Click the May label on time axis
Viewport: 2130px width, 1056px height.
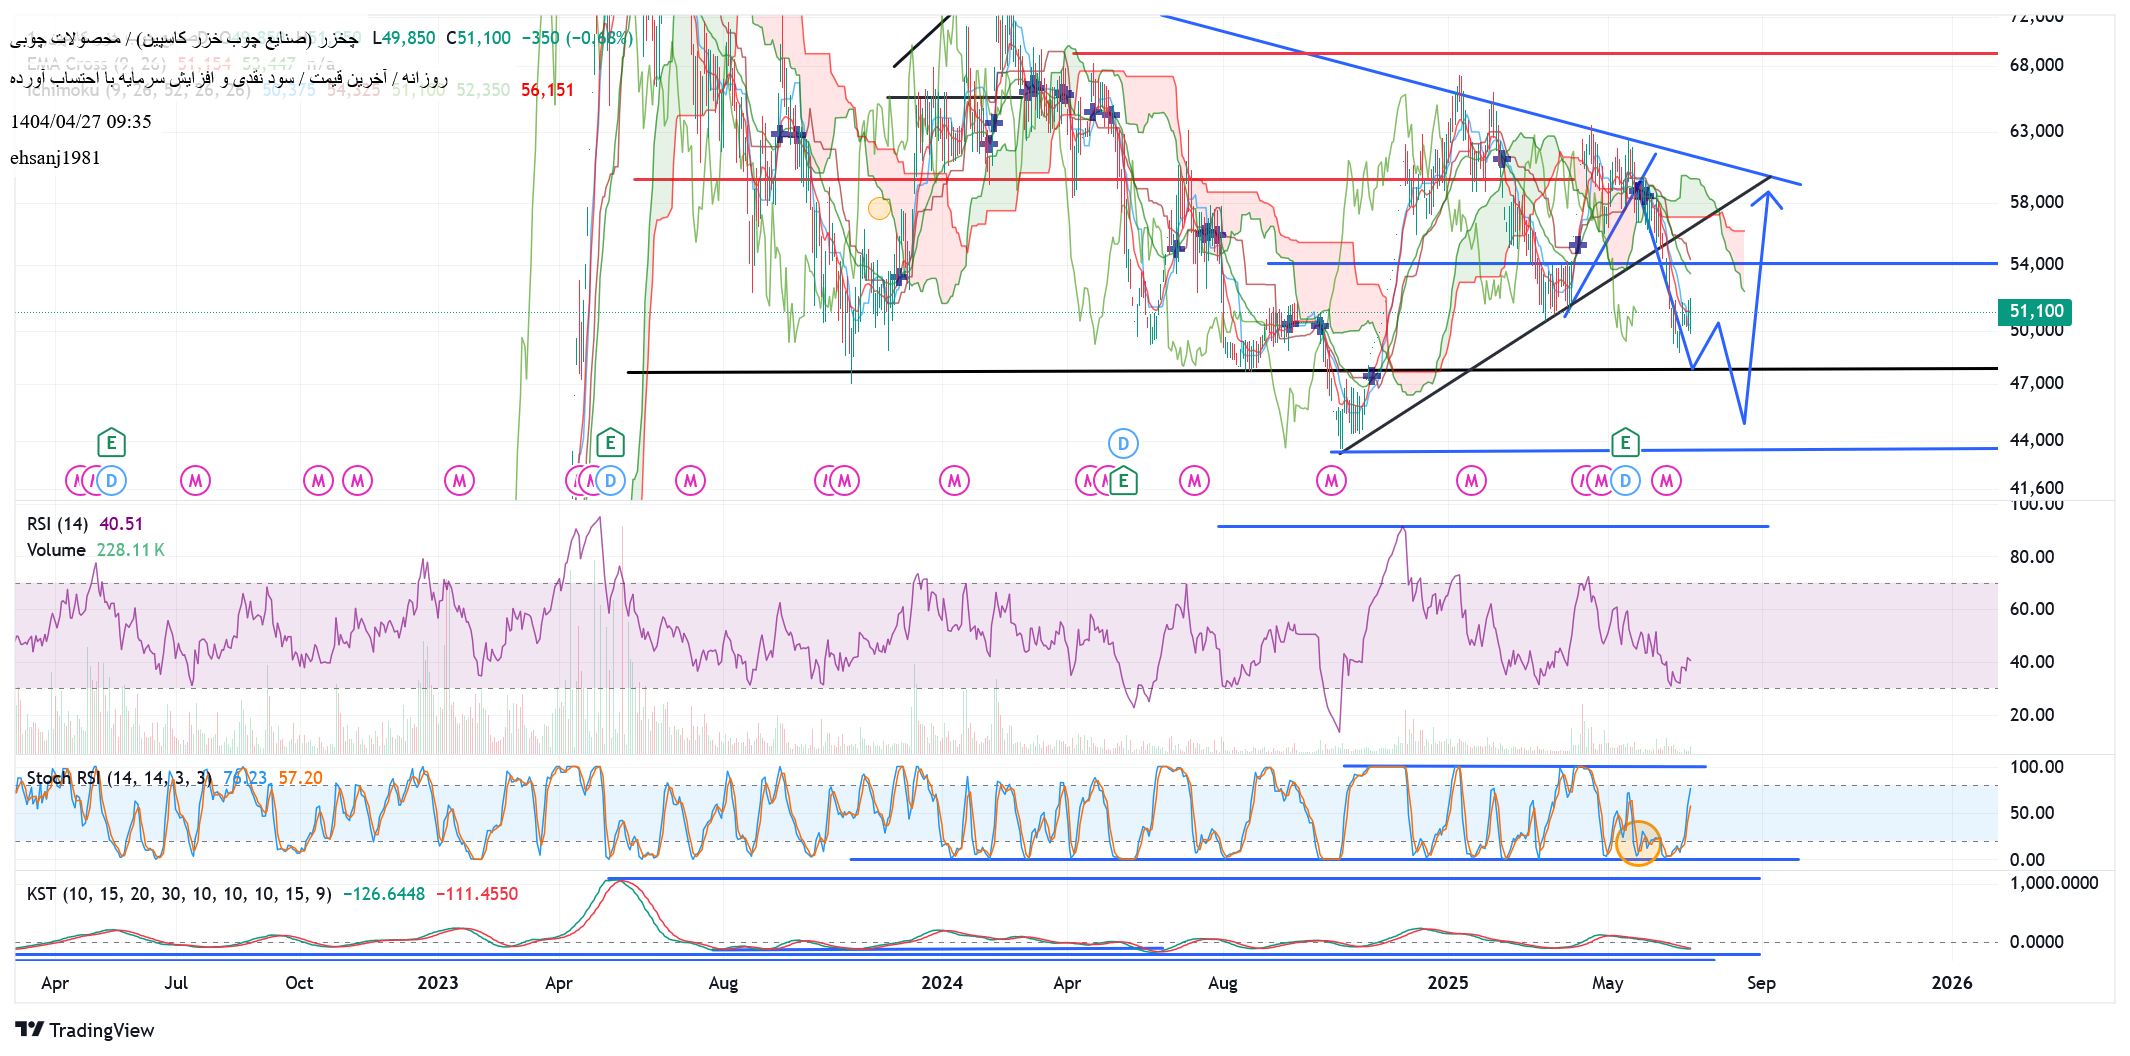tap(1607, 983)
